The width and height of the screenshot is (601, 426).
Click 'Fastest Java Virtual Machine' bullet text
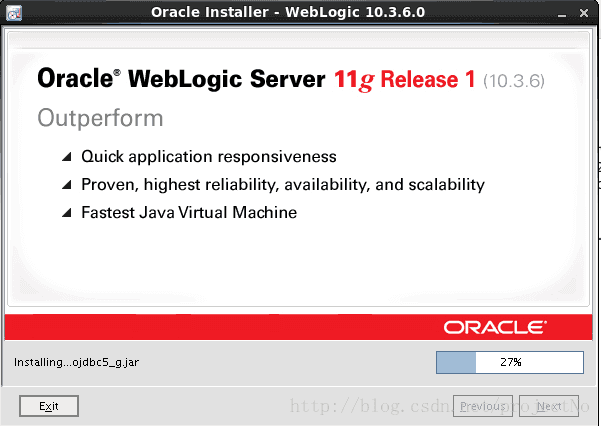coord(189,213)
